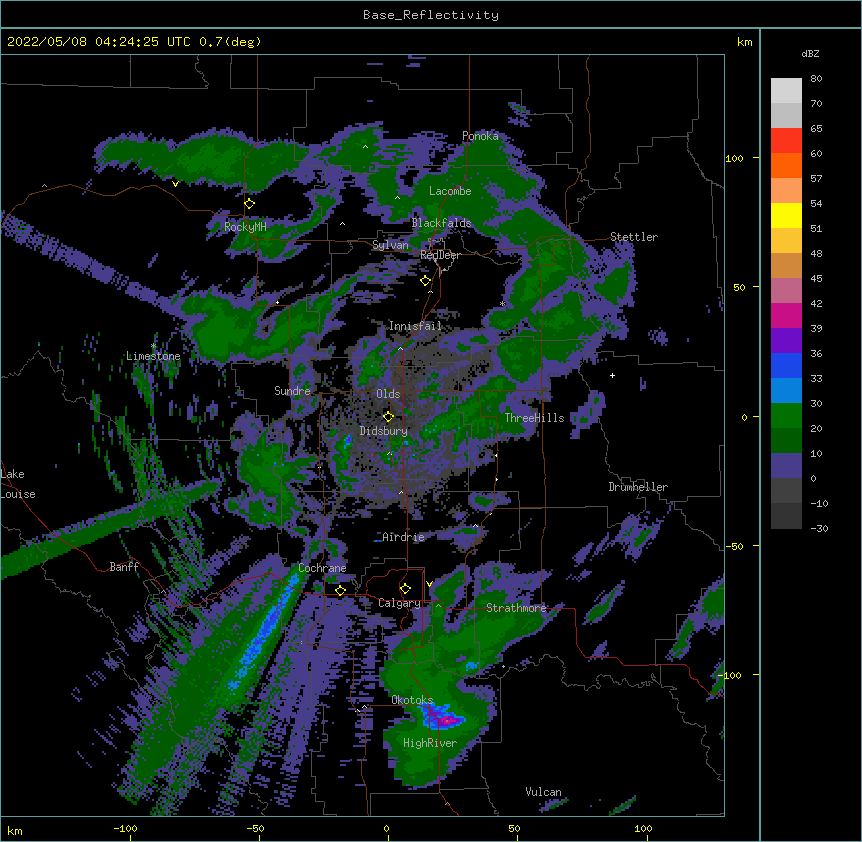Click the Ponoka city label

point(480,136)
